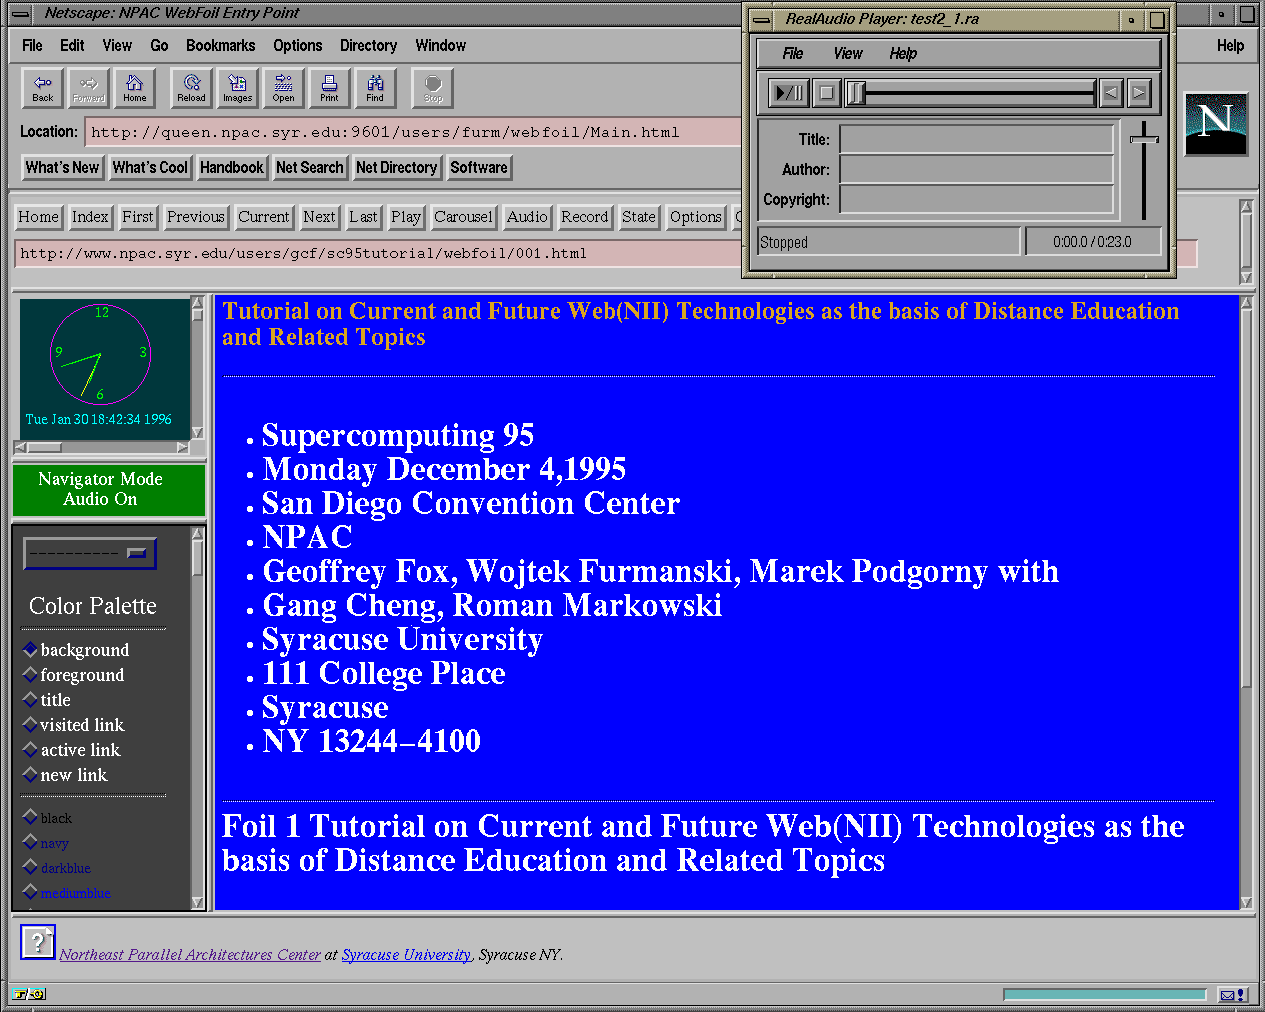1265x1012 pixels.
Task: Open Syracuse University link
Action: tap(406, 955)
